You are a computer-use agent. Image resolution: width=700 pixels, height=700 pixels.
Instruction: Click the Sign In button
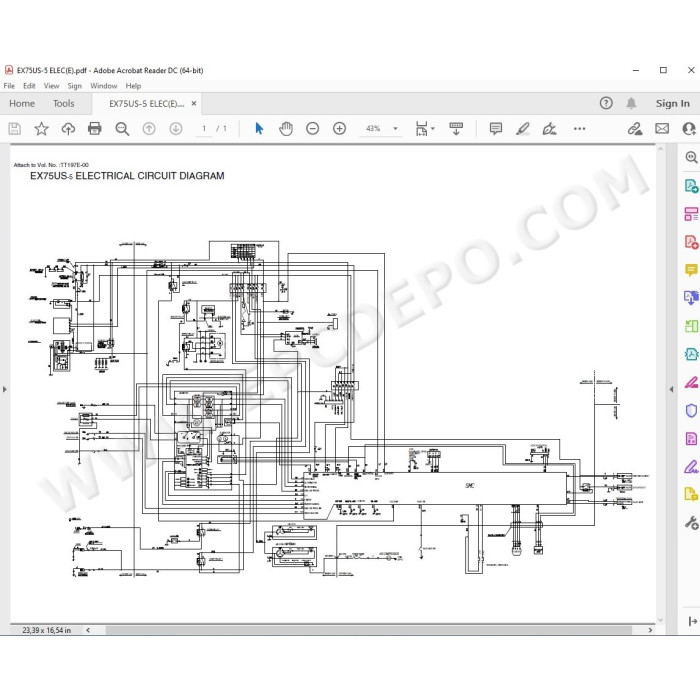[672, 104]
